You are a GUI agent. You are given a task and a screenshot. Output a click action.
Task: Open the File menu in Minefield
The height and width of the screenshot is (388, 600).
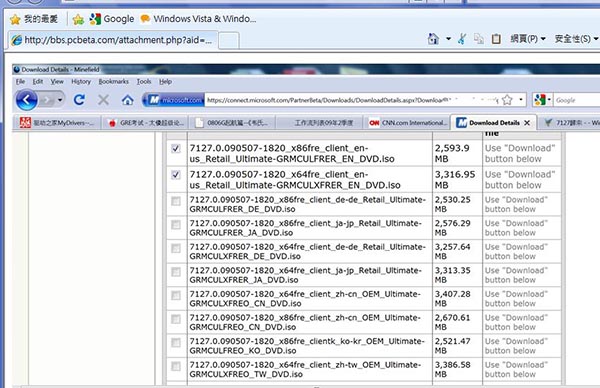click(20, 82)
